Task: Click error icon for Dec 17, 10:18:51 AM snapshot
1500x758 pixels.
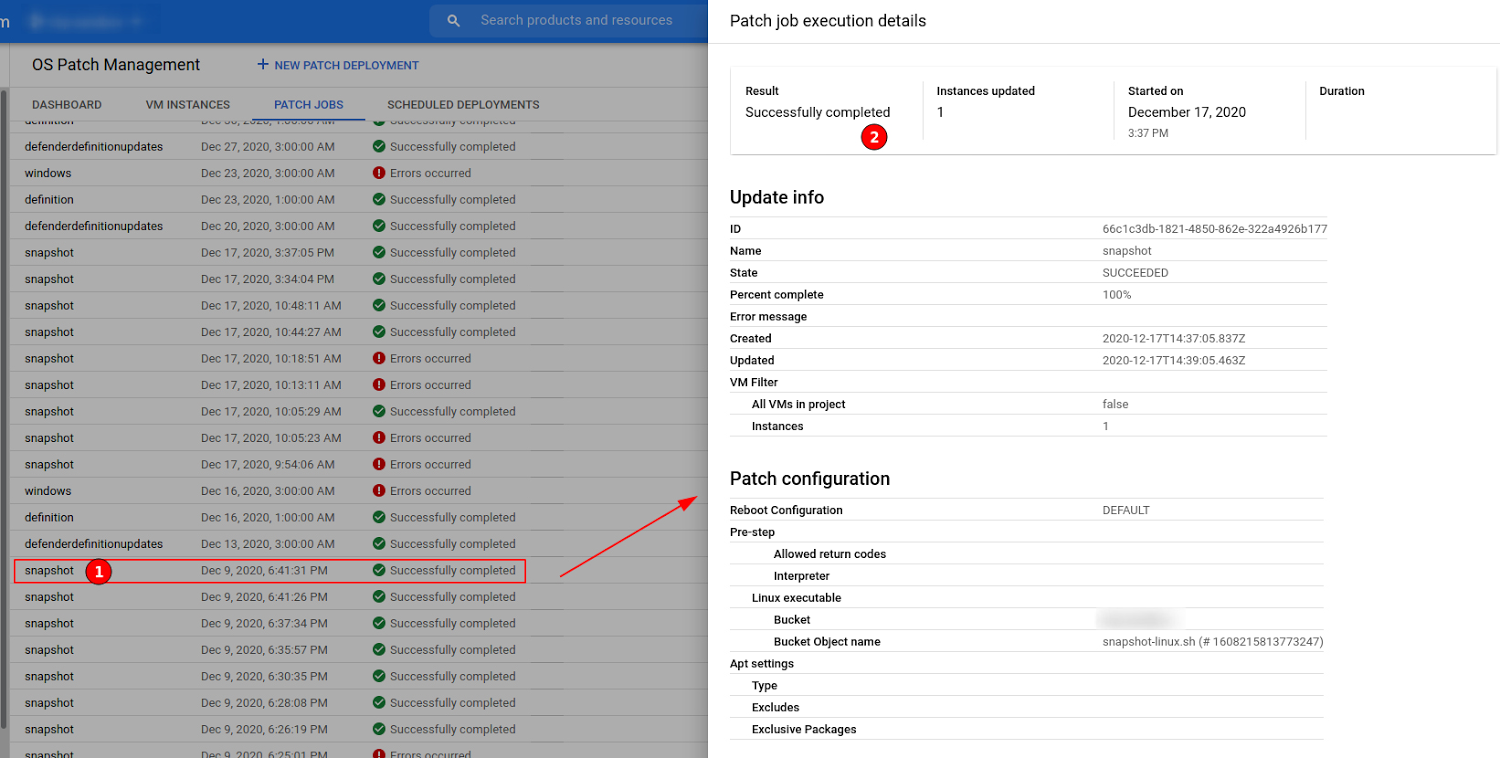Action: point(379,358)
